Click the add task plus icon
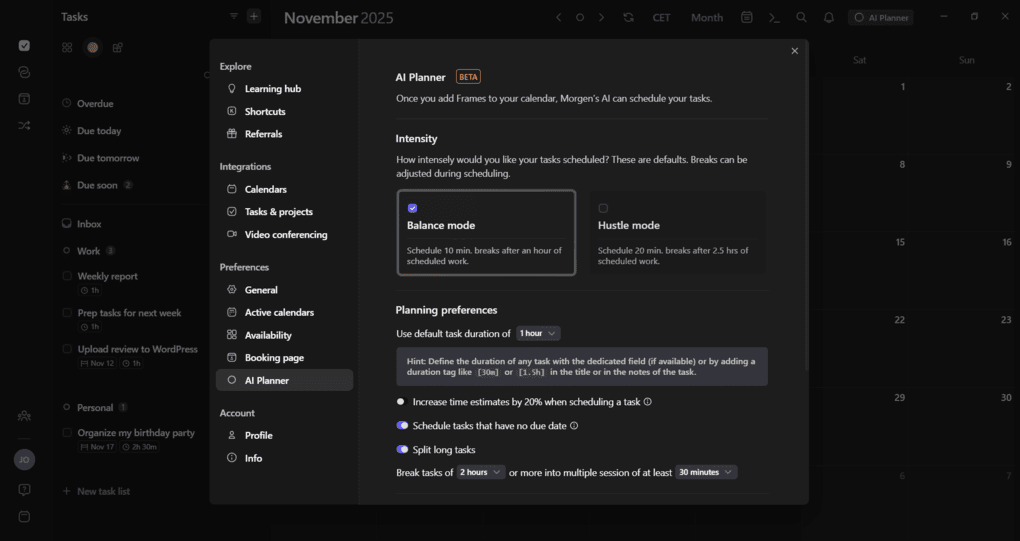This screenshot has height=541, width=1020. 254,16
